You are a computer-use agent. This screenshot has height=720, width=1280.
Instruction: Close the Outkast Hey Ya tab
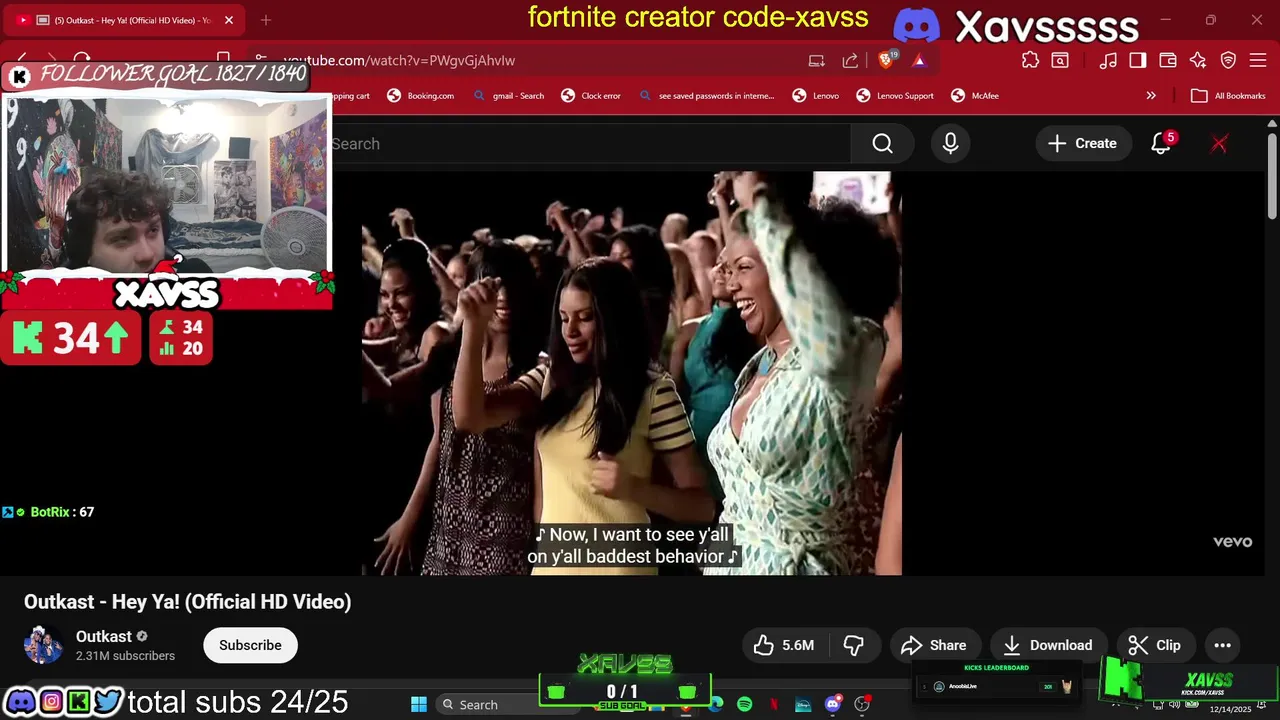click(x=229, y=20)
